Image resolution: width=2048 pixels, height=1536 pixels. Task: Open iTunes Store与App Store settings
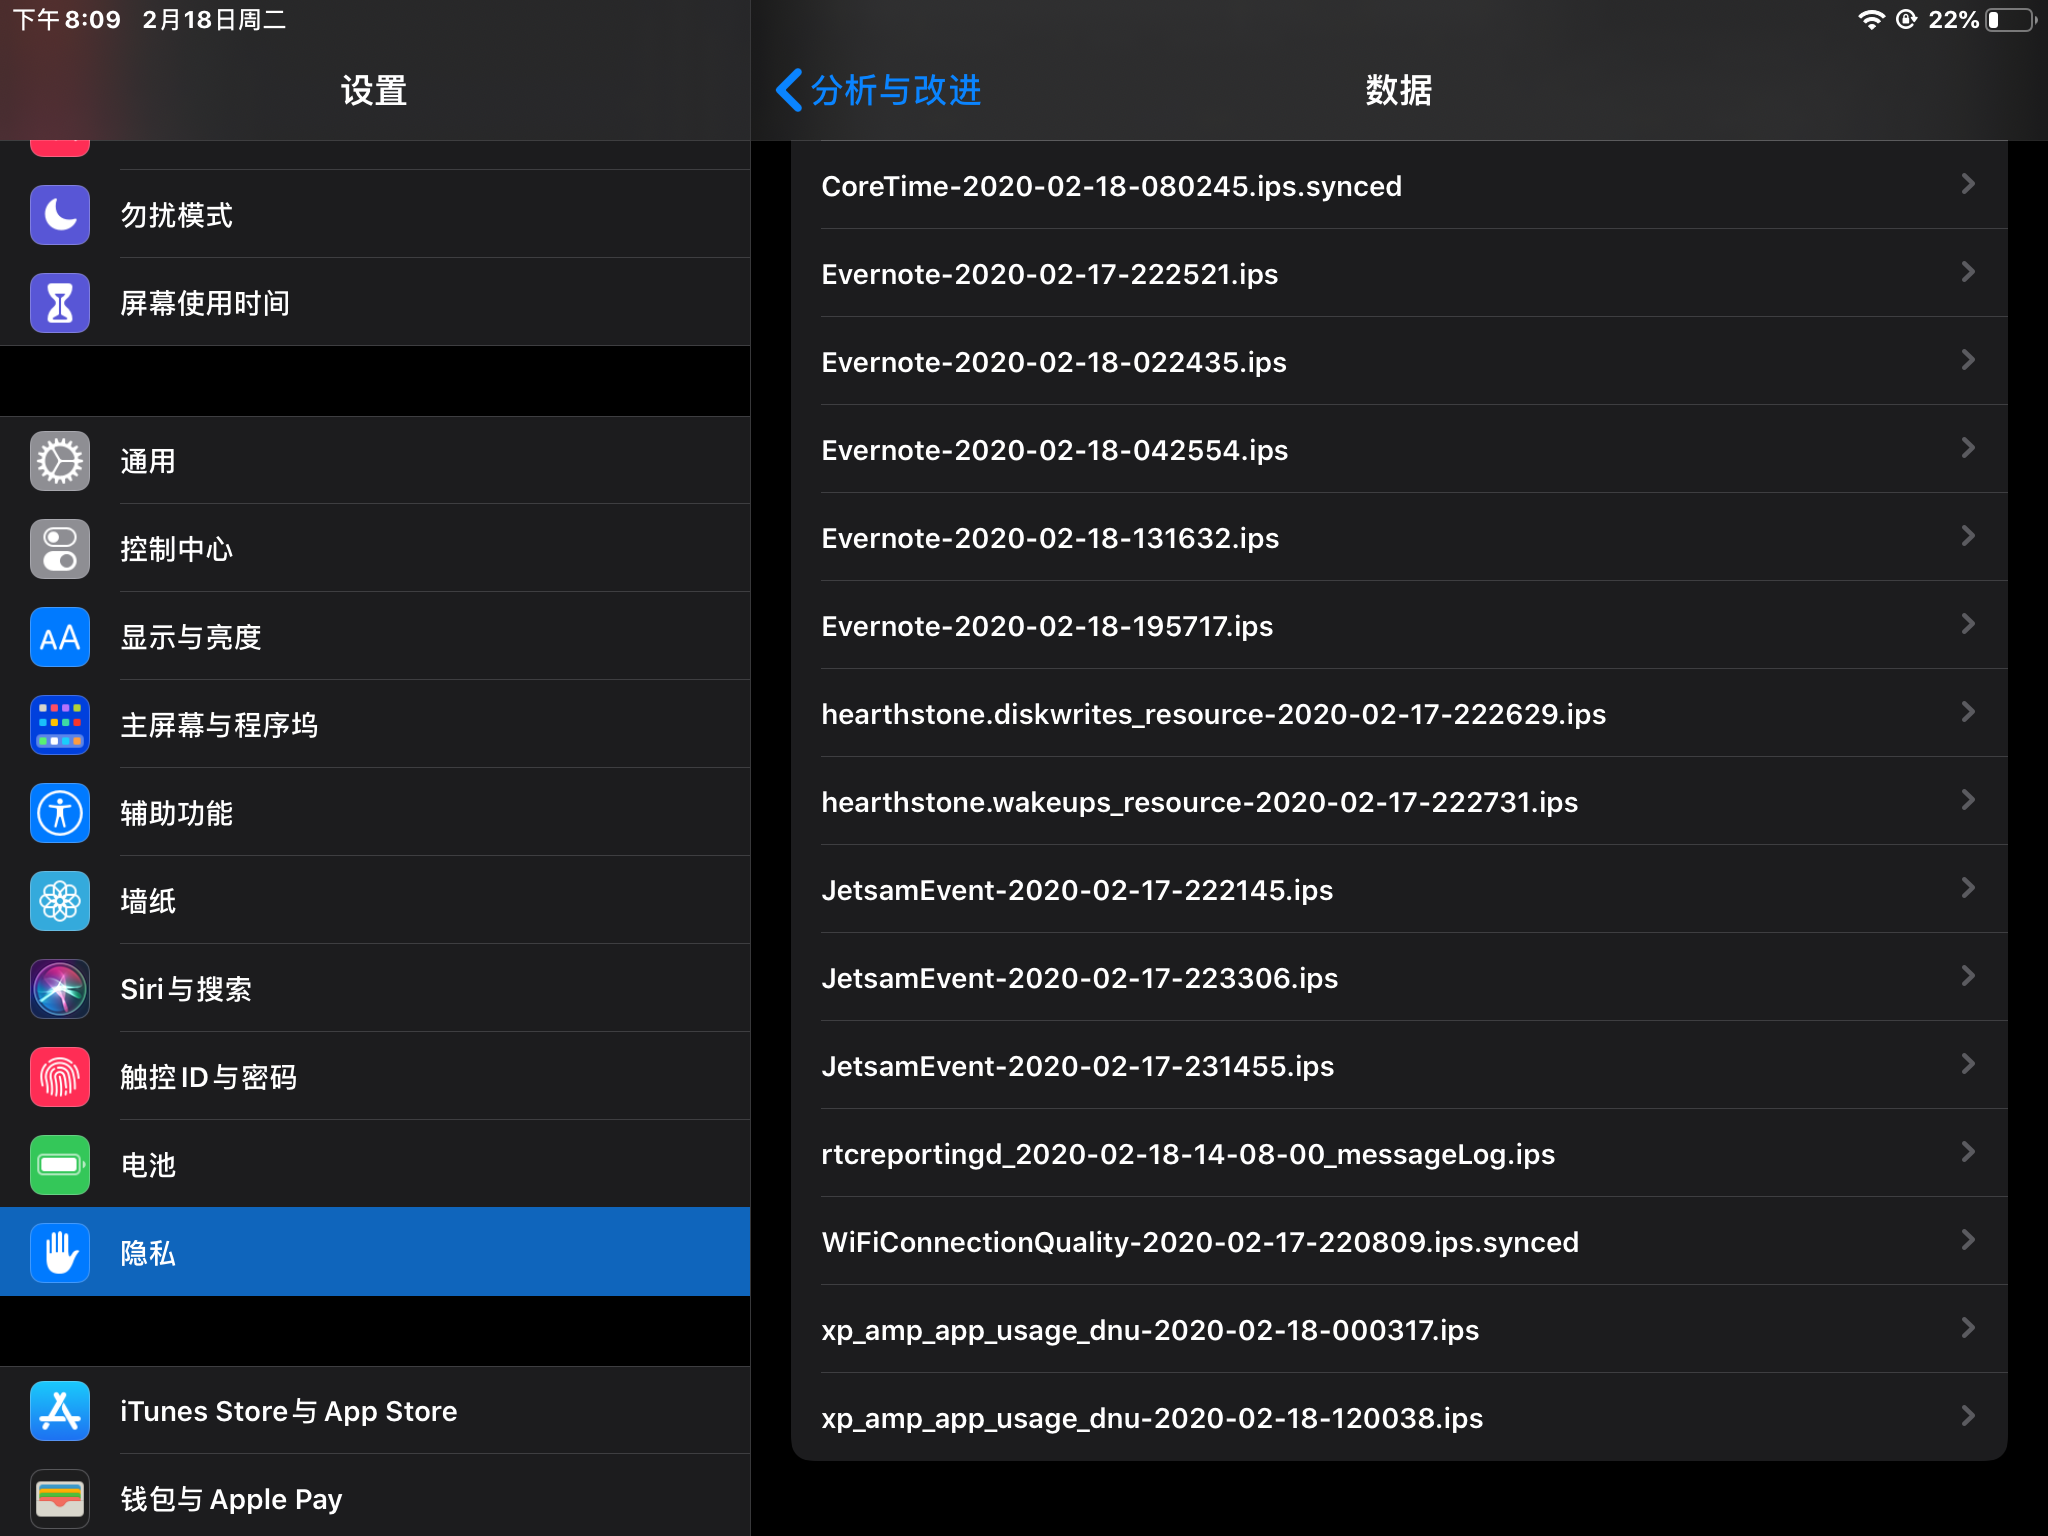(x=375, y=1410)
